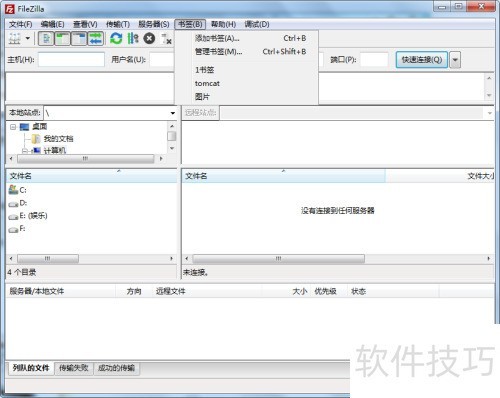Click remote file list horizontal scrollbar thumb
Image resolution: width=500 pixels, height=398 pixels.
[x=279, y=258]
